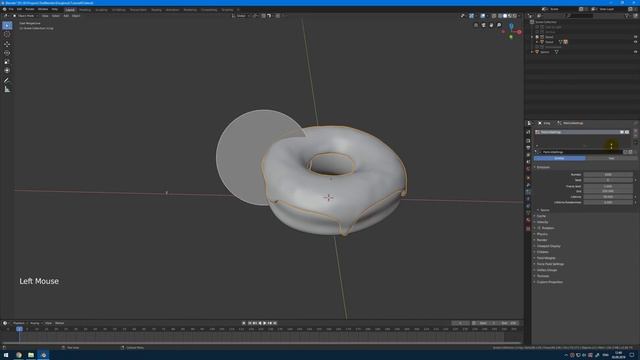This screenshot has height=360, width=640.
Task: Click the particle settings name field
Action: click(581, 152)
